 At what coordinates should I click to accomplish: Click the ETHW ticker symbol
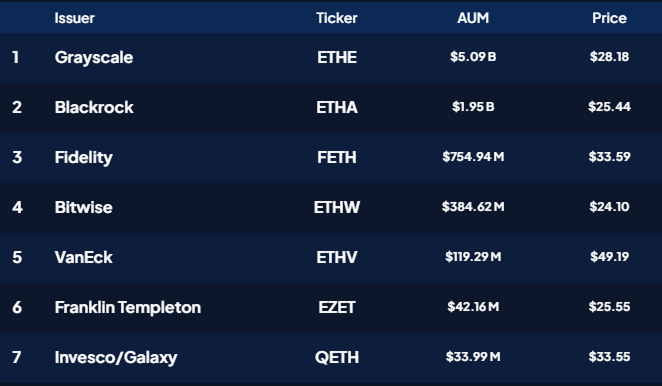pyautogui.click(x=337, y=207)
